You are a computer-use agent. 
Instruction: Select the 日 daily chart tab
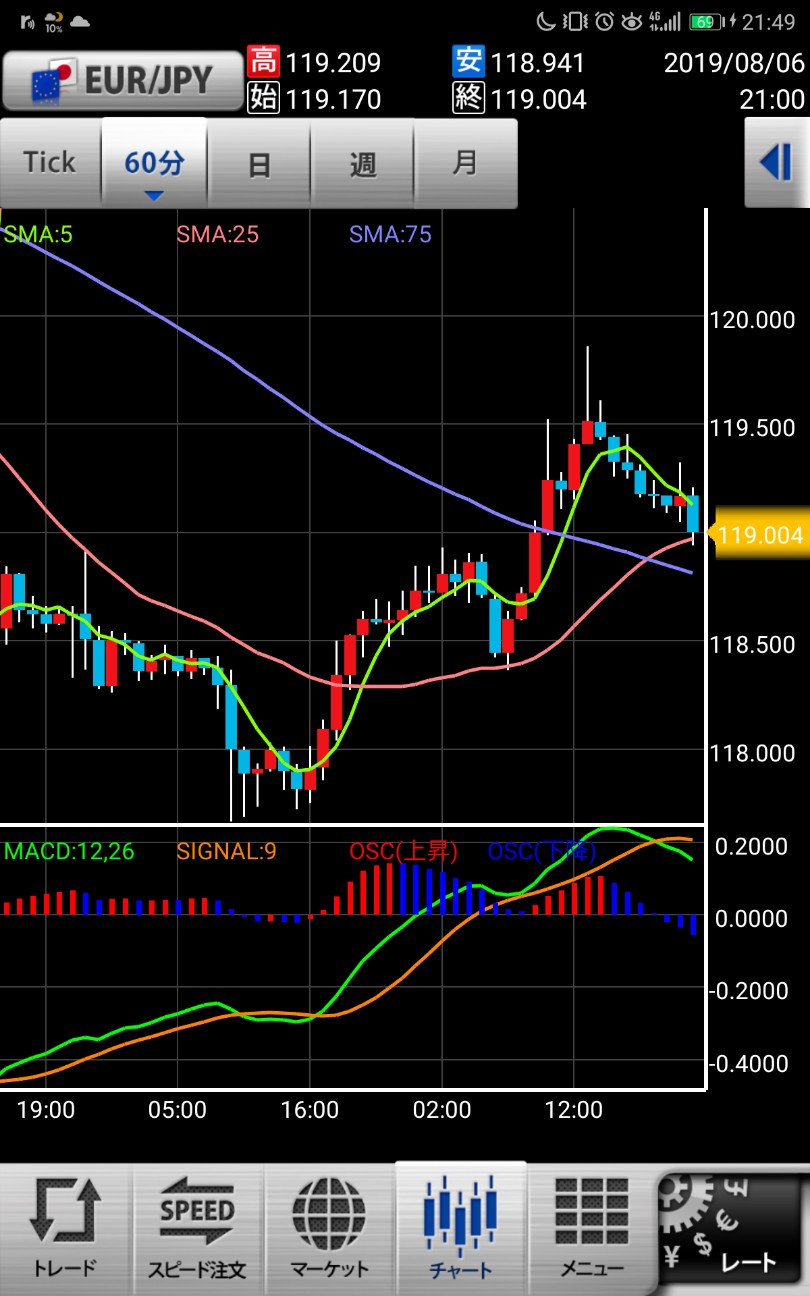click(x=258, y=162)
